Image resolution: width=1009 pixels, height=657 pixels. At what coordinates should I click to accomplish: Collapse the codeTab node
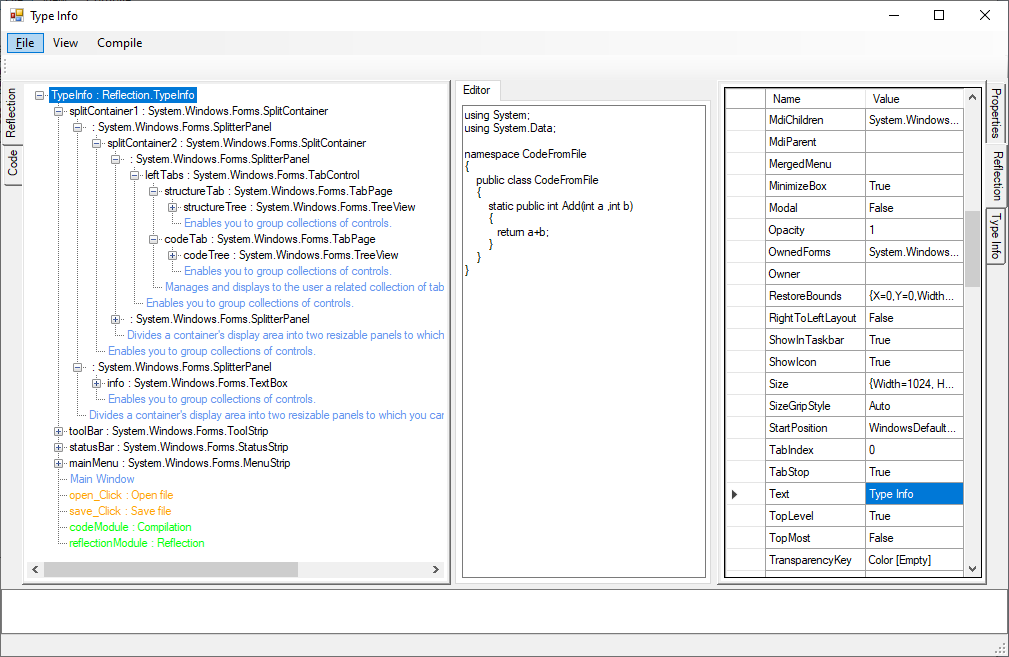pyautogui.click(x=154, y=239)
